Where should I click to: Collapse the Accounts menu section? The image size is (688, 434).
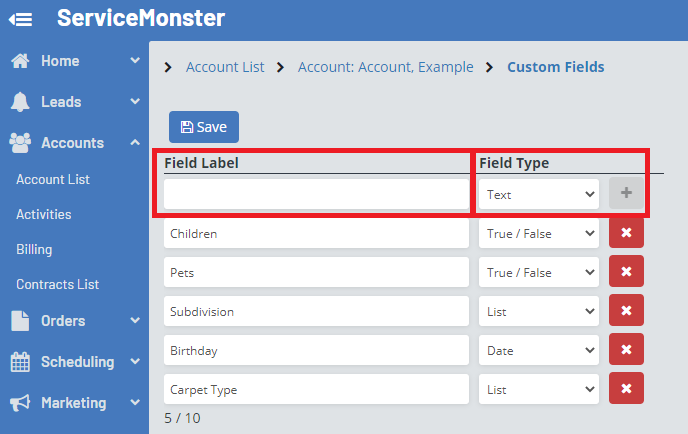pos(135,143)
